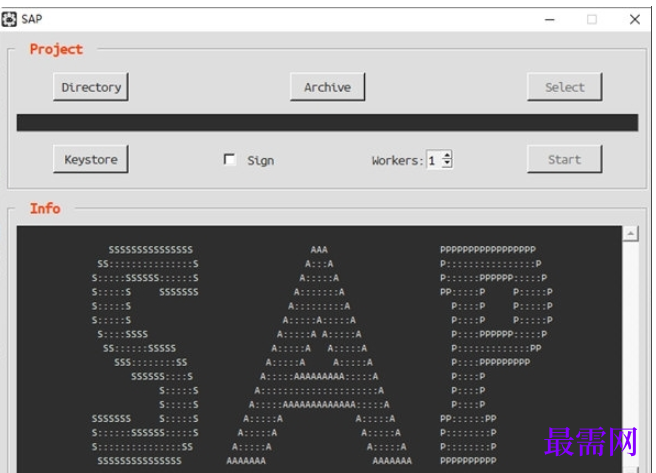Click the Sign label text
The image size is (656, 473).
click(260, 160)
